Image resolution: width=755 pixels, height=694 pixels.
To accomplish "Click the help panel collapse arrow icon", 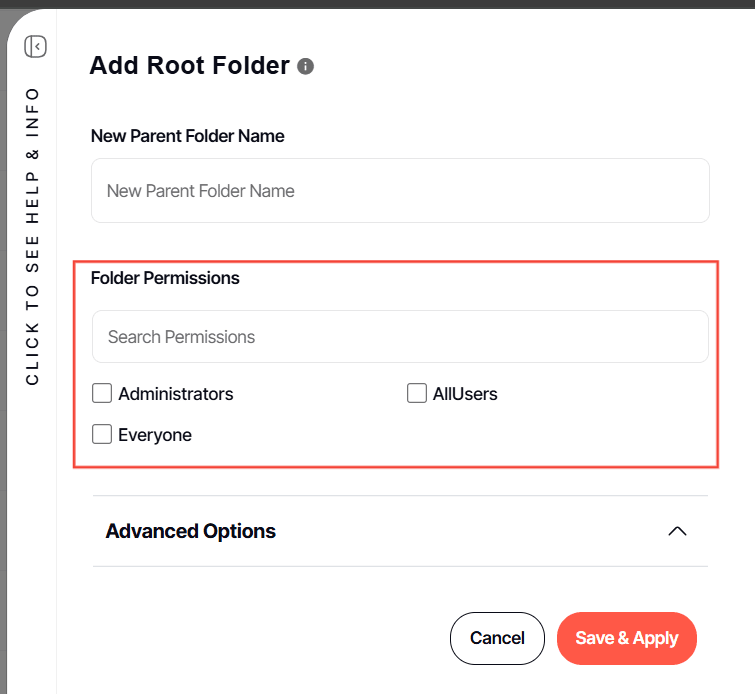I will coord(36,46).
